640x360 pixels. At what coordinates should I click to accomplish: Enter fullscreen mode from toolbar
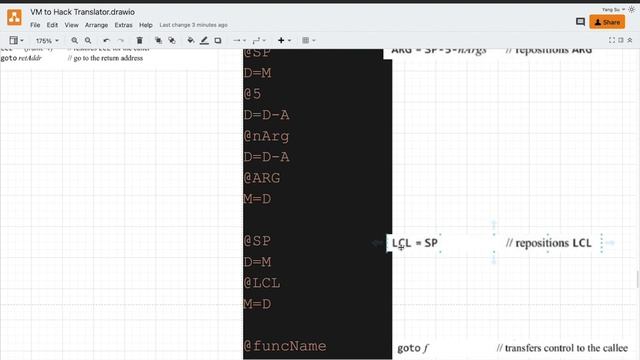[x=612, y=40]
